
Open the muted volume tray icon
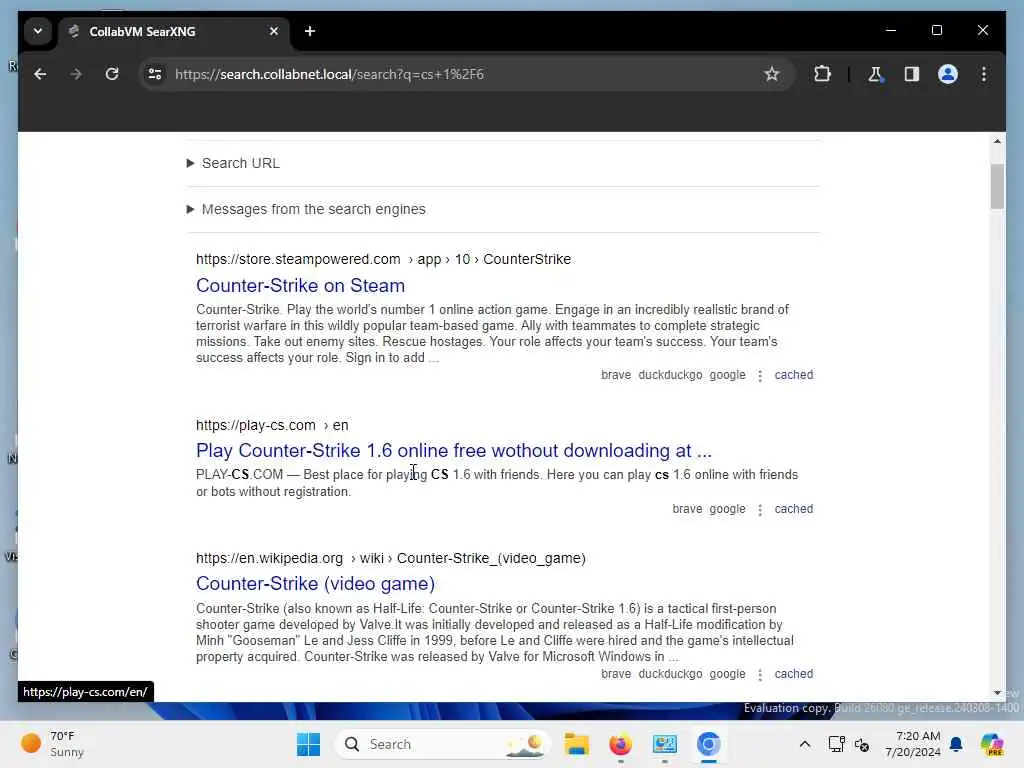click(862, 744)
